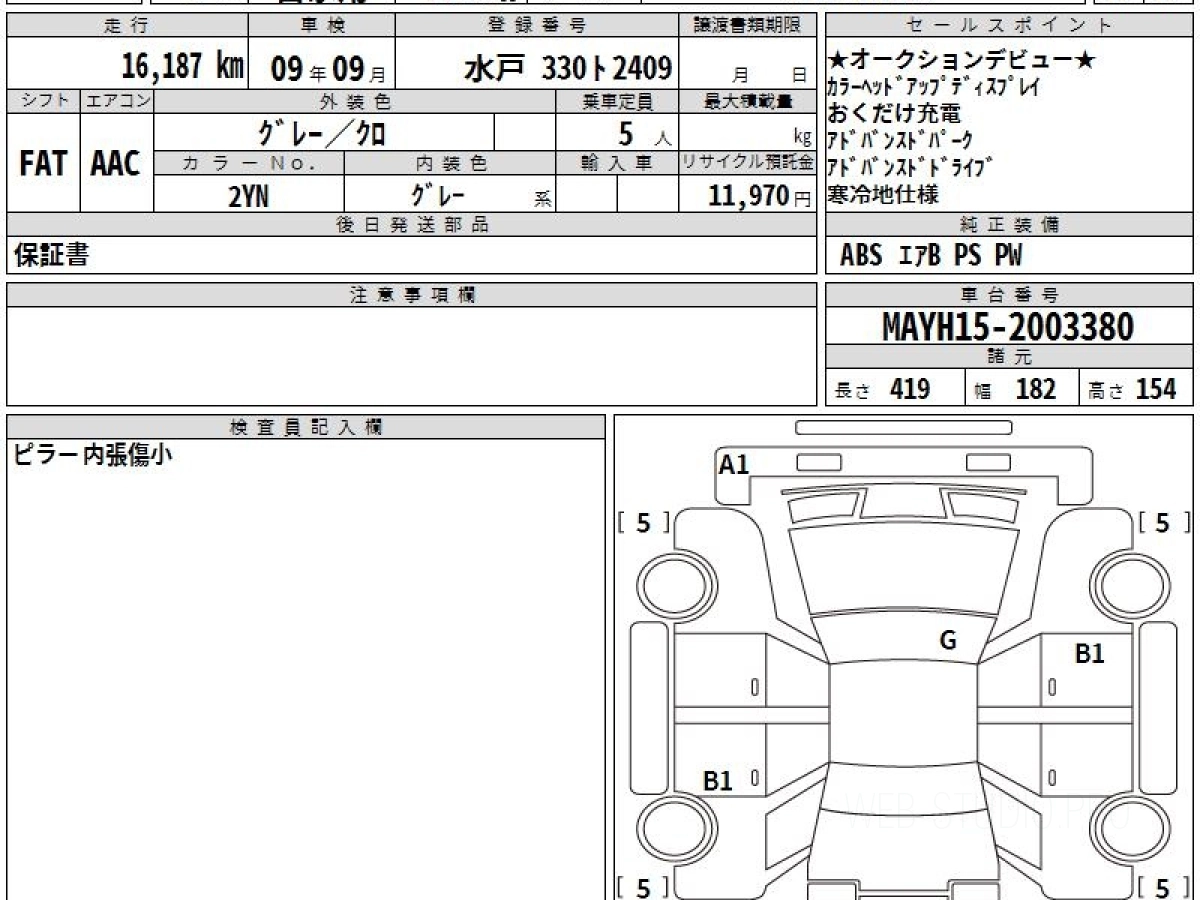The width and height of the screenshot is (1200, 900).
Task: Select the color number 2YN
Action: pyautogui.click(x=248, y=196)
